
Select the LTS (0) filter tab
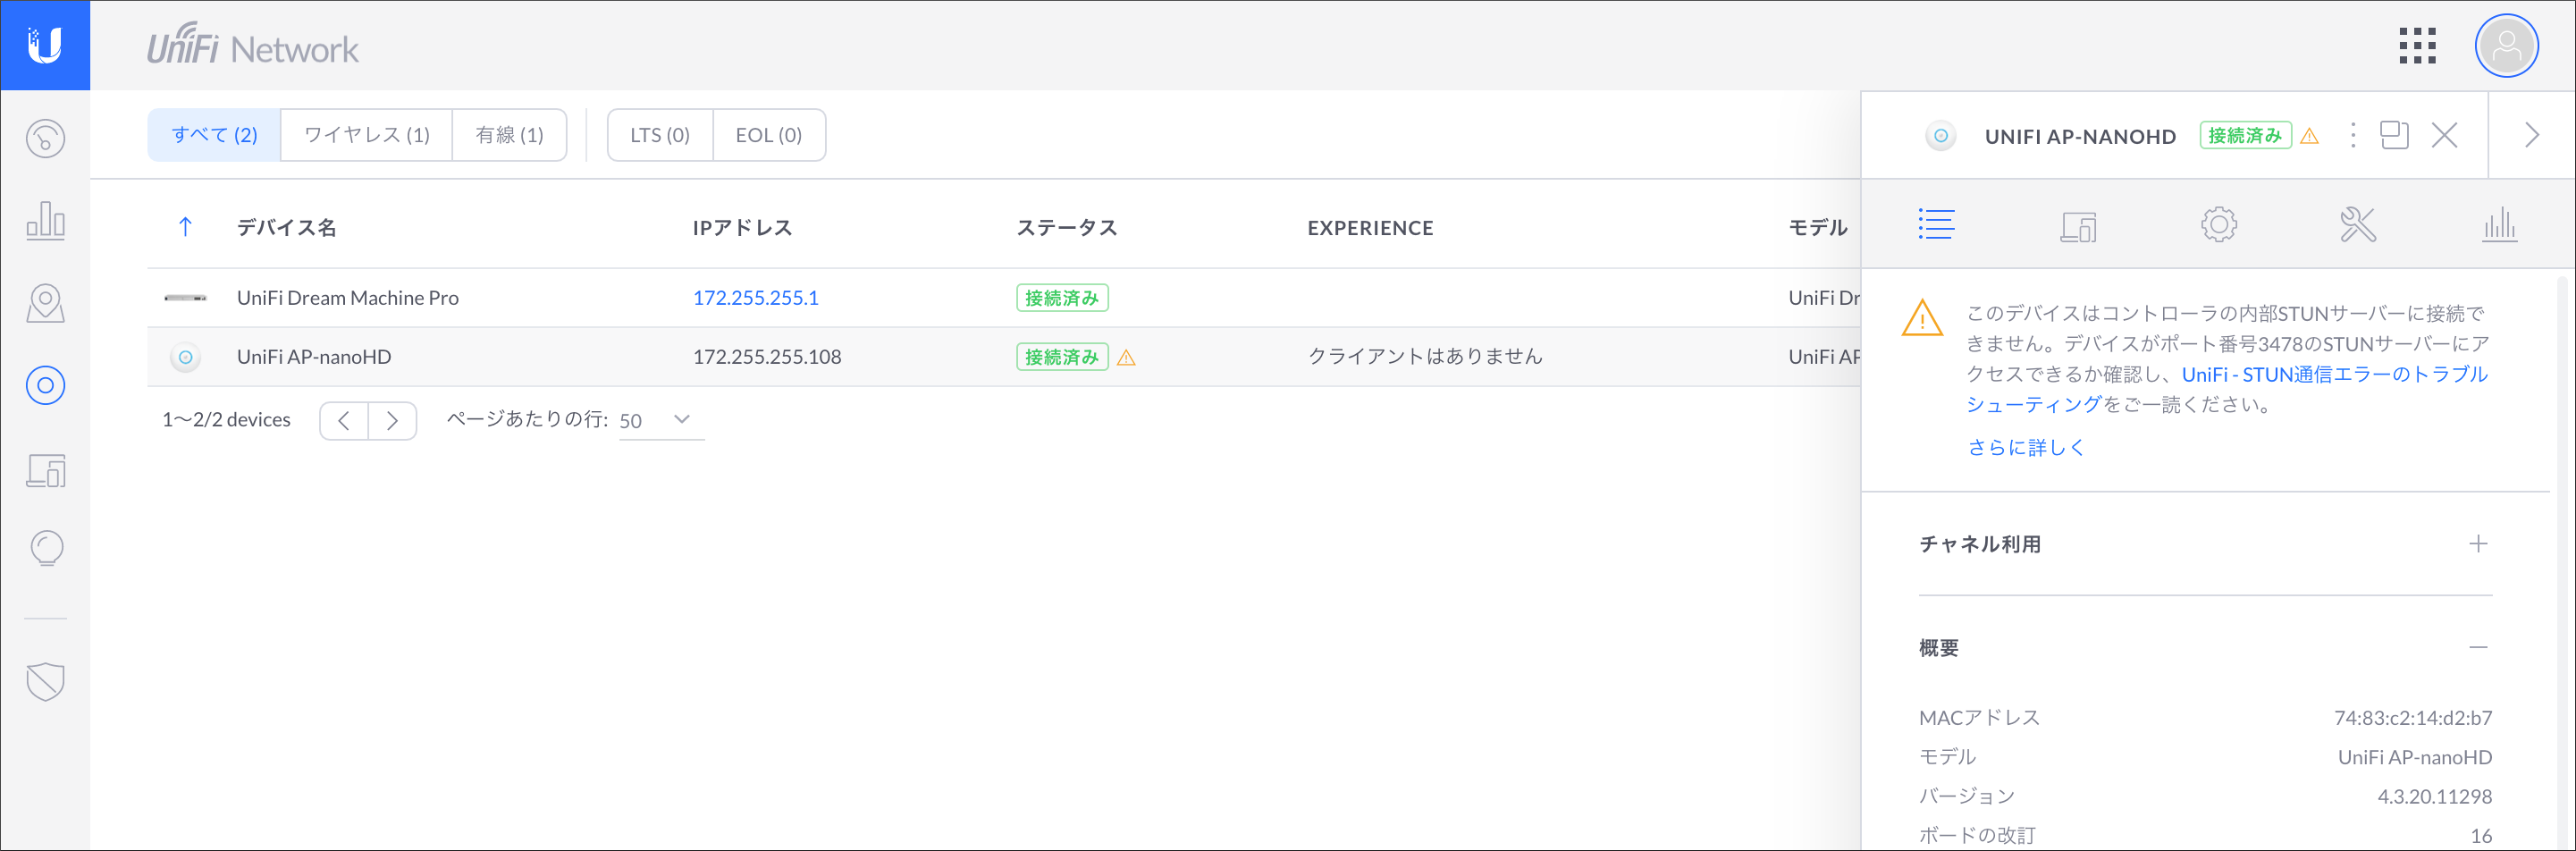click(x=660, y=135)
